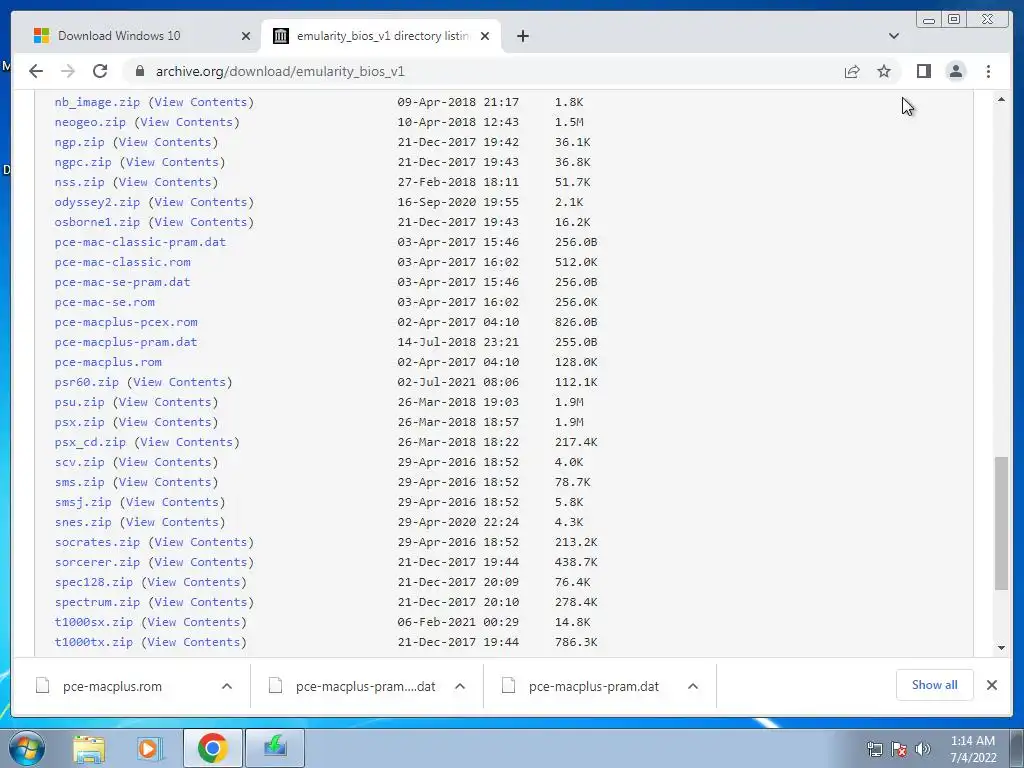
Task: Download spec128.zip
Action: pyautogui.click(x=94, y=582)
